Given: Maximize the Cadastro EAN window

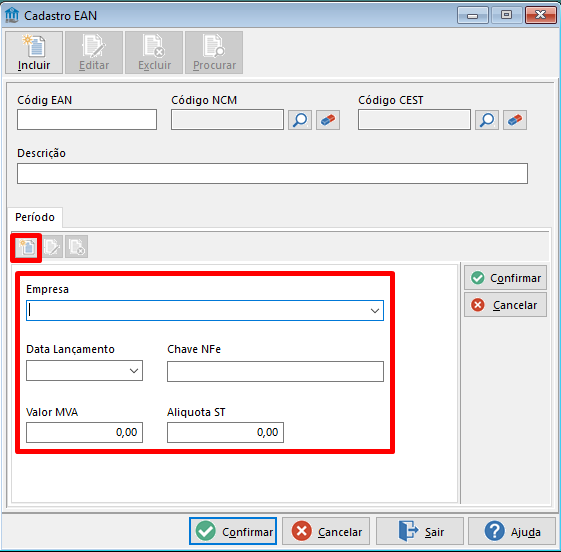Looking at the screenshot, I should point(506,15).
